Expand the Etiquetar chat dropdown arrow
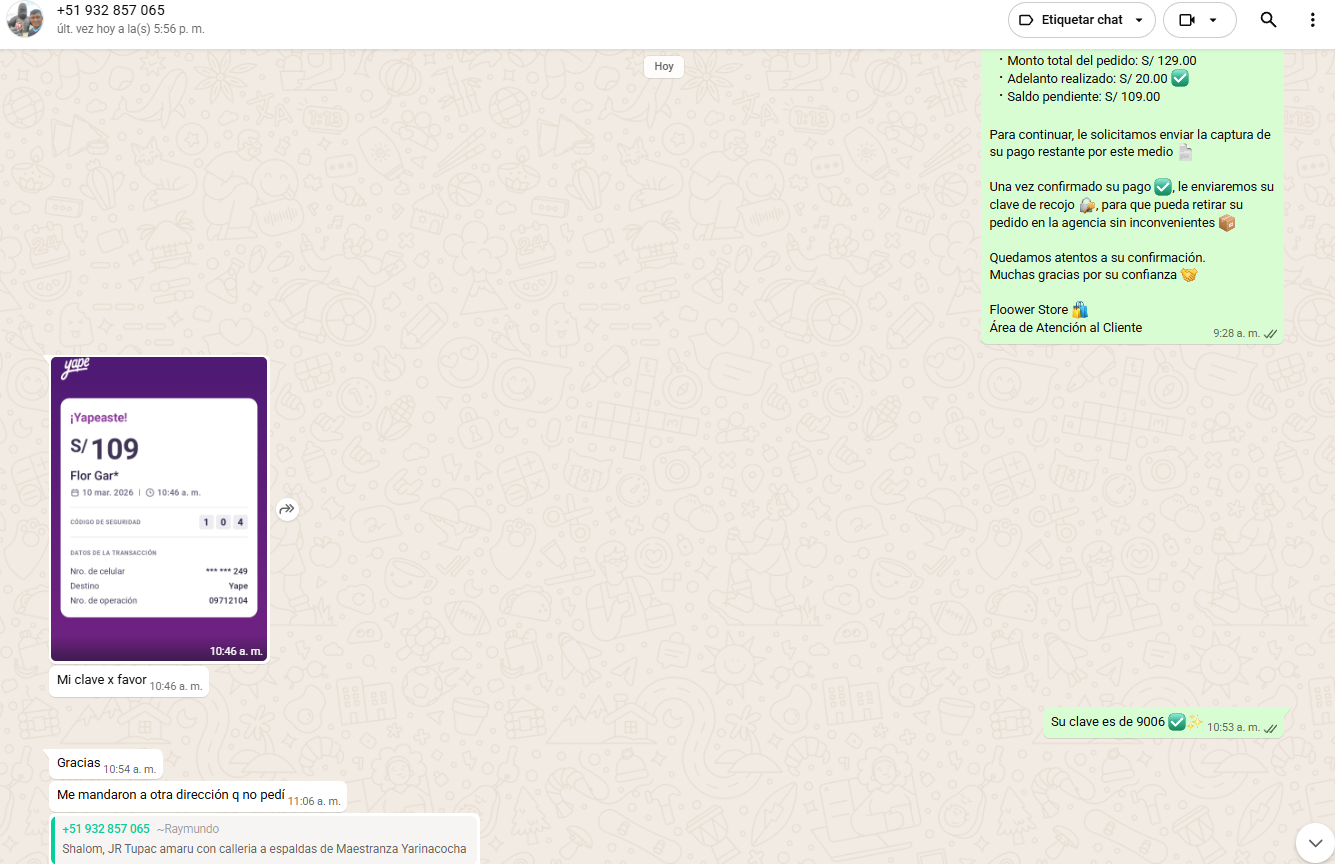Screen dimensions: 1335x864 pyautogui.click(x=1138, y=20)
